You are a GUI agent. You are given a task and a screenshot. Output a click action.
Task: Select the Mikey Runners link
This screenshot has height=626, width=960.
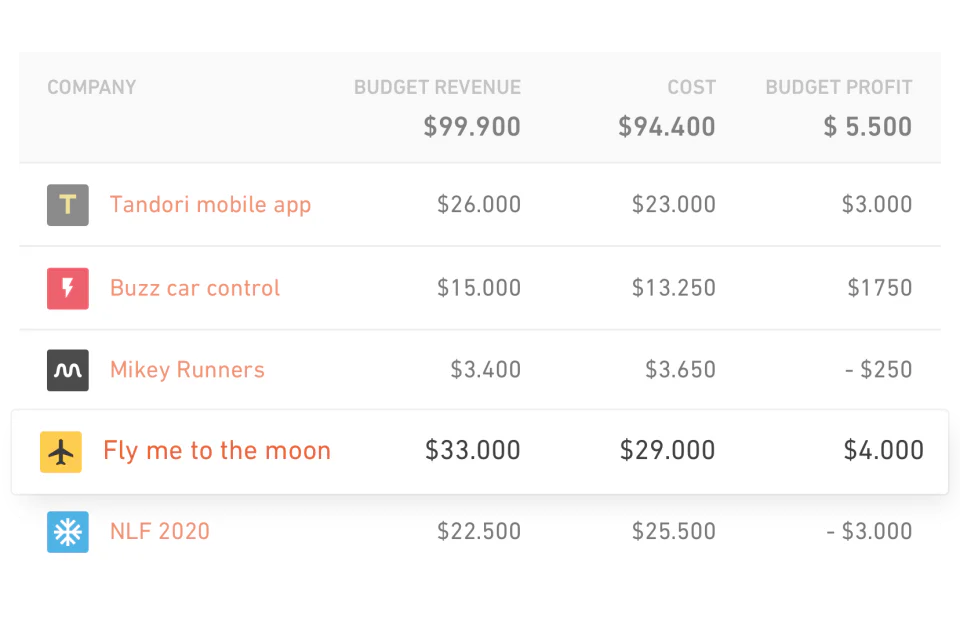pyautogui.click(x=187, y=370)
